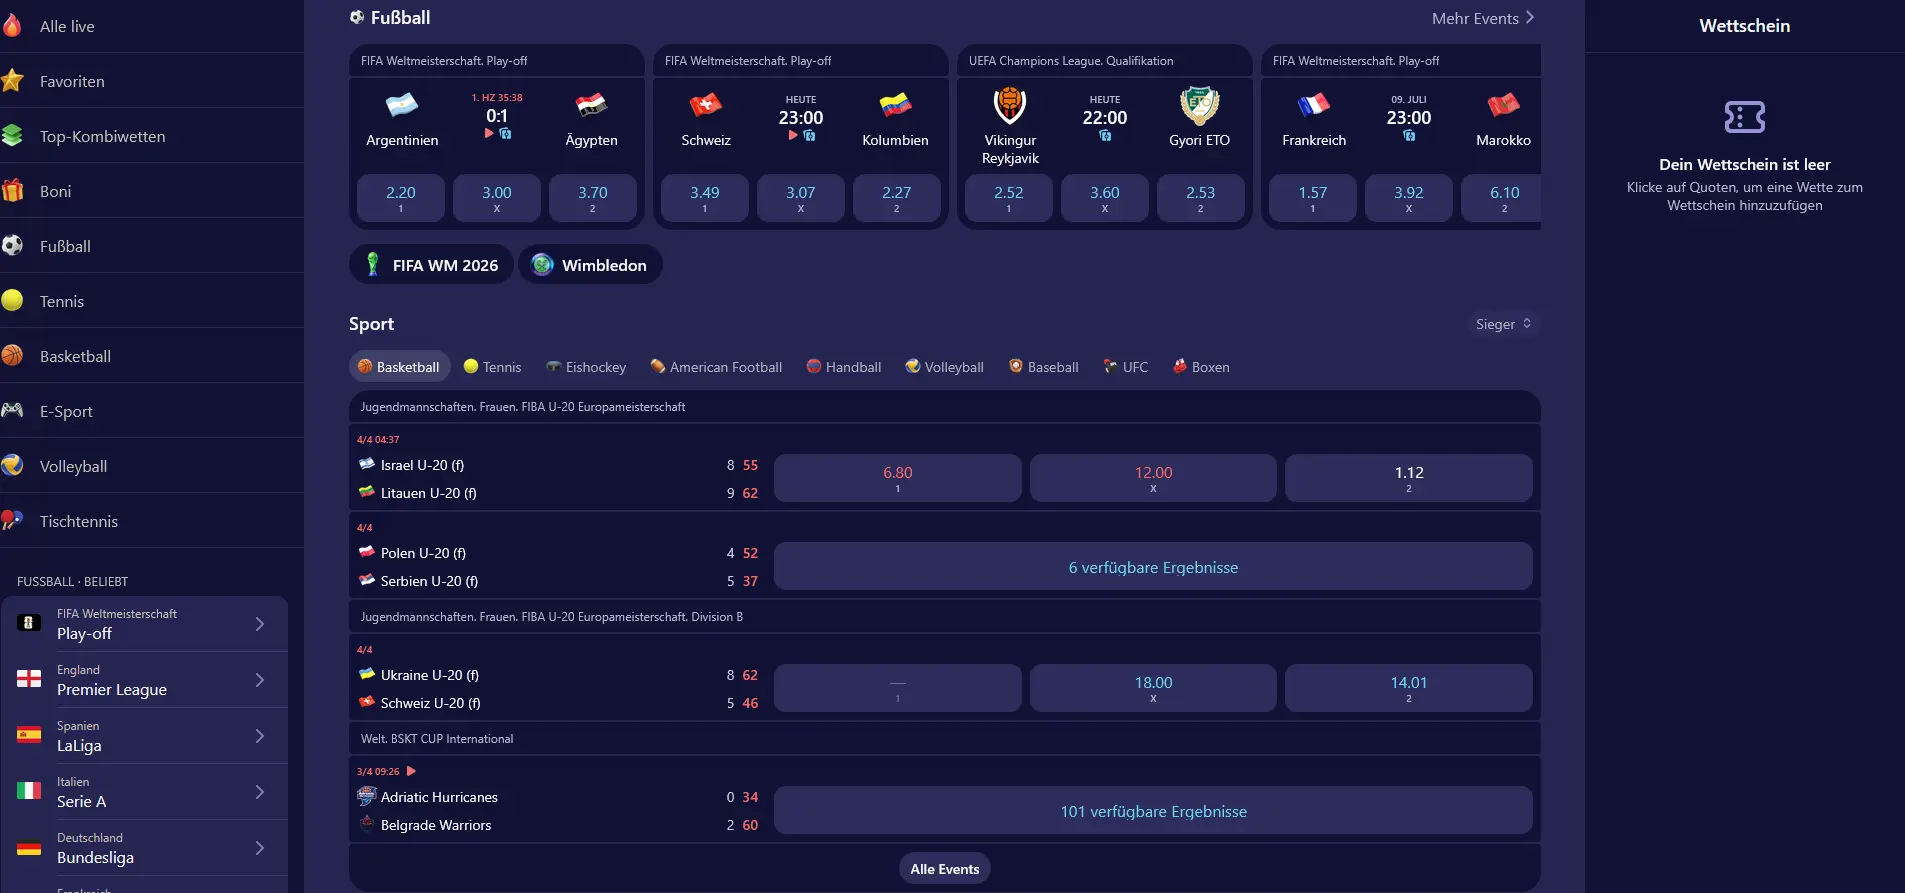
Task: Select the Fußball ball icon in sidebar
Action: point(12,246)
